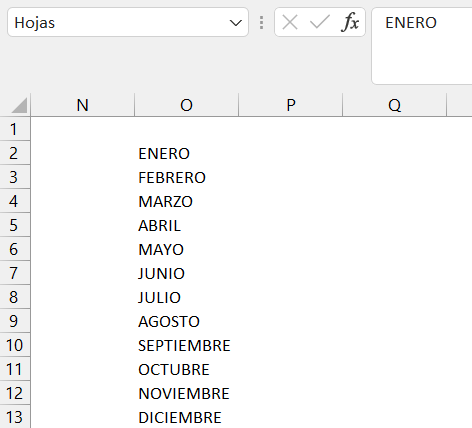The height and width of the screenshot is (428, 472).
Task: Expand the Name Box dropdown arrow
Action: [x=236, y=23]
